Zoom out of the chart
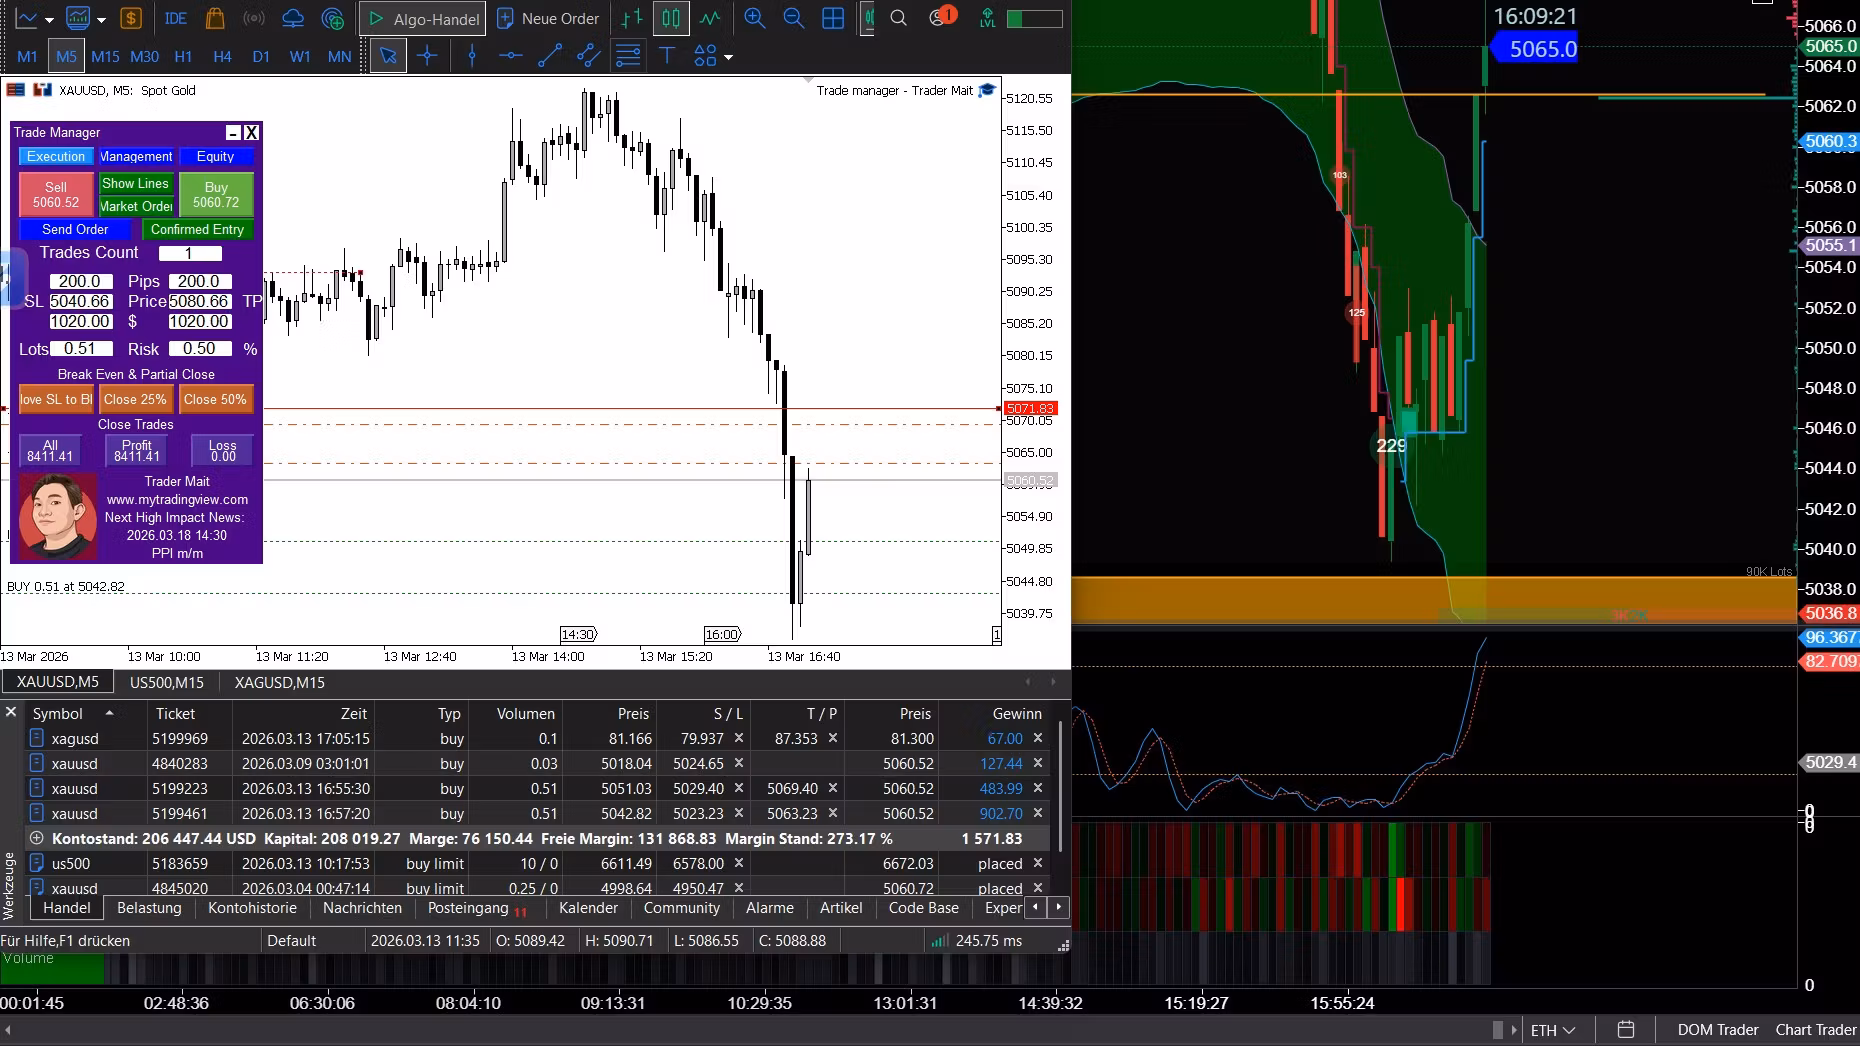The height and width of the screenshot is (1046, 1860). coord(793,18)
